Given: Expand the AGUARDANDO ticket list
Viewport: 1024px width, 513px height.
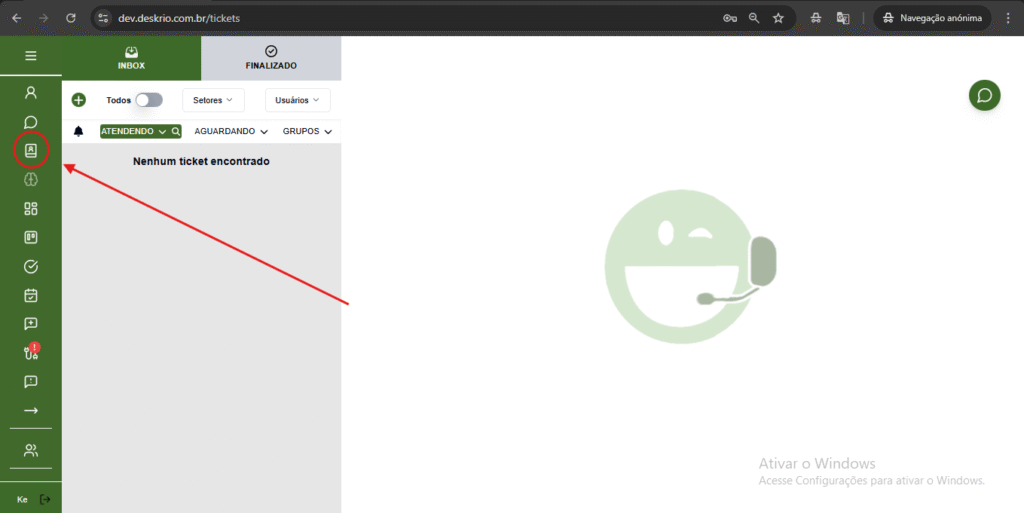Looking at the screenshot, I should click(231, 131).
